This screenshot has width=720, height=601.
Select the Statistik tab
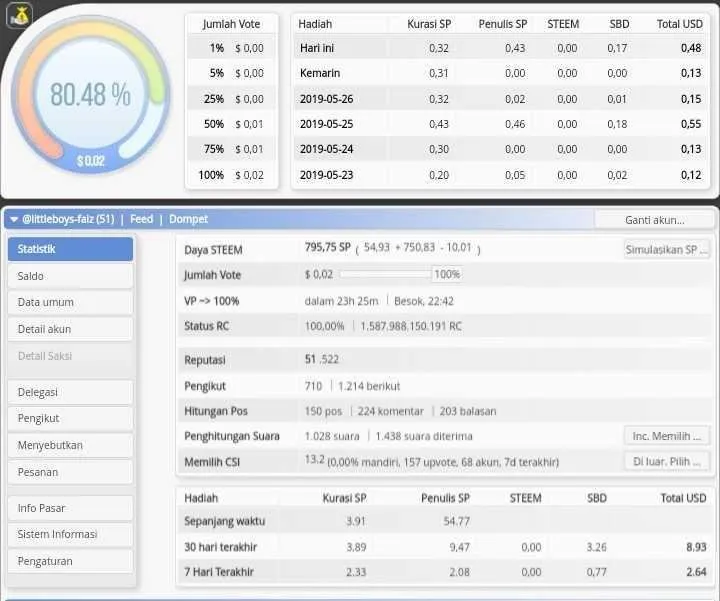pos(70,249)
